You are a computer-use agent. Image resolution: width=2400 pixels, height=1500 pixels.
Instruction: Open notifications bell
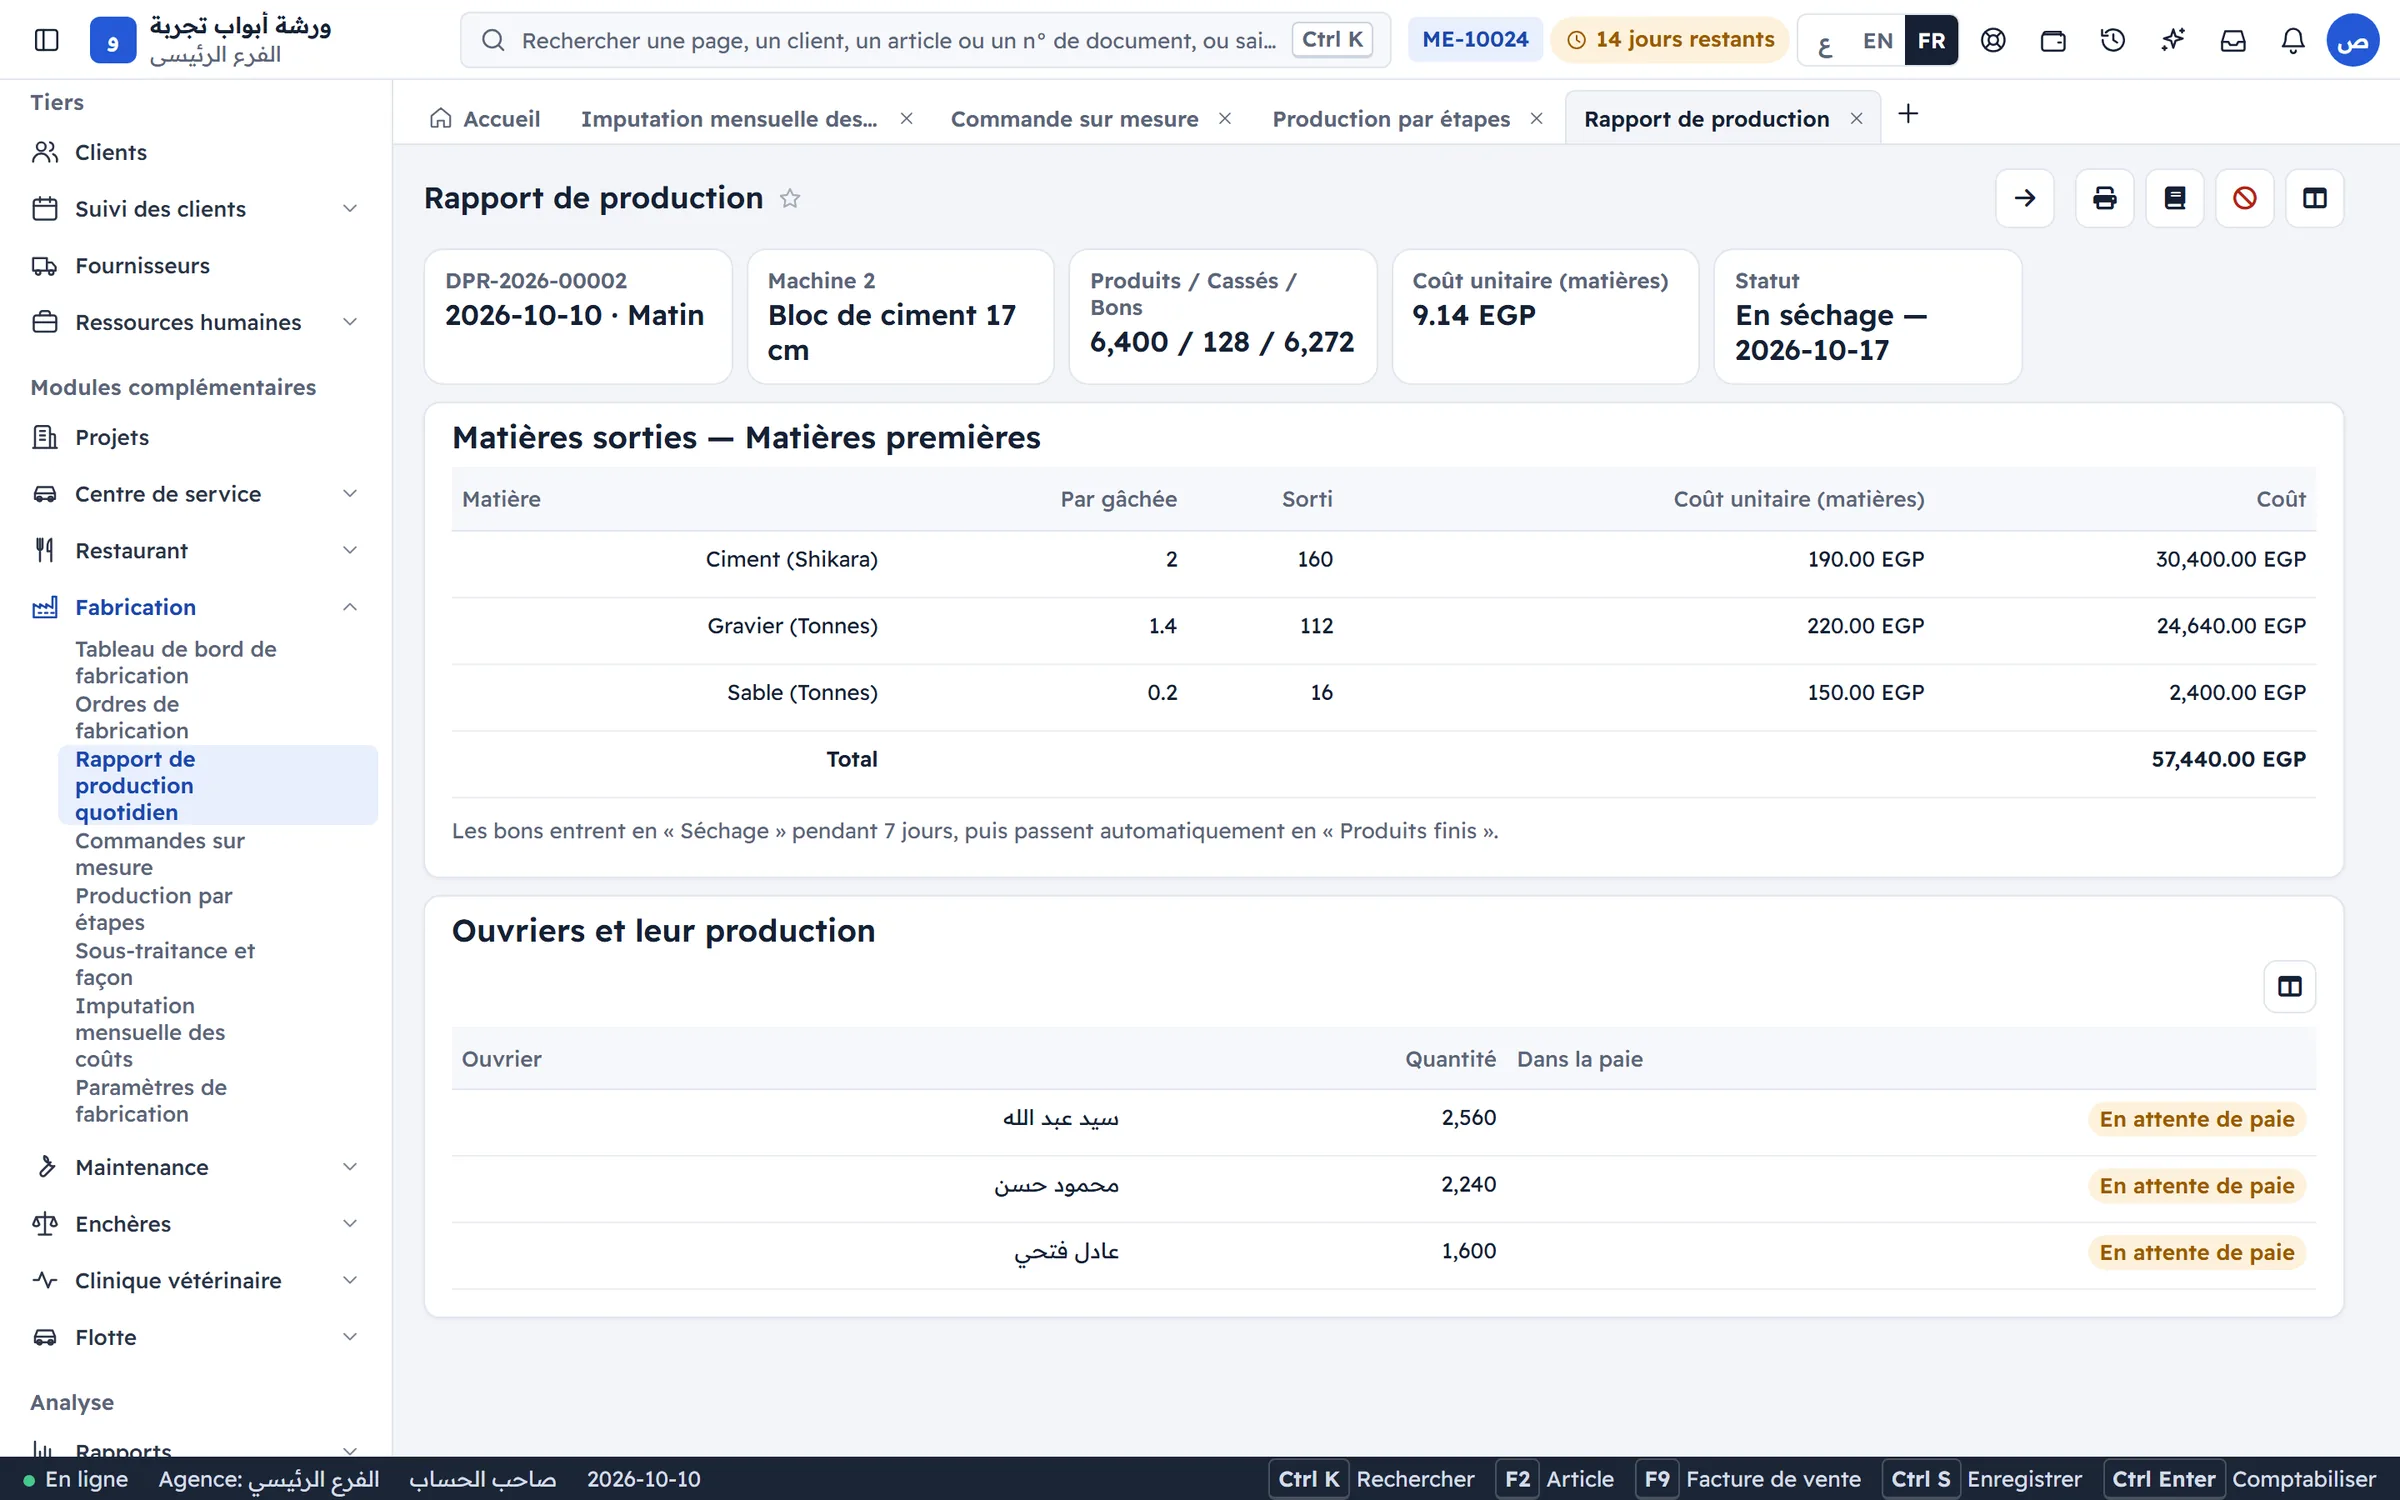click(x=2293, y=40)
